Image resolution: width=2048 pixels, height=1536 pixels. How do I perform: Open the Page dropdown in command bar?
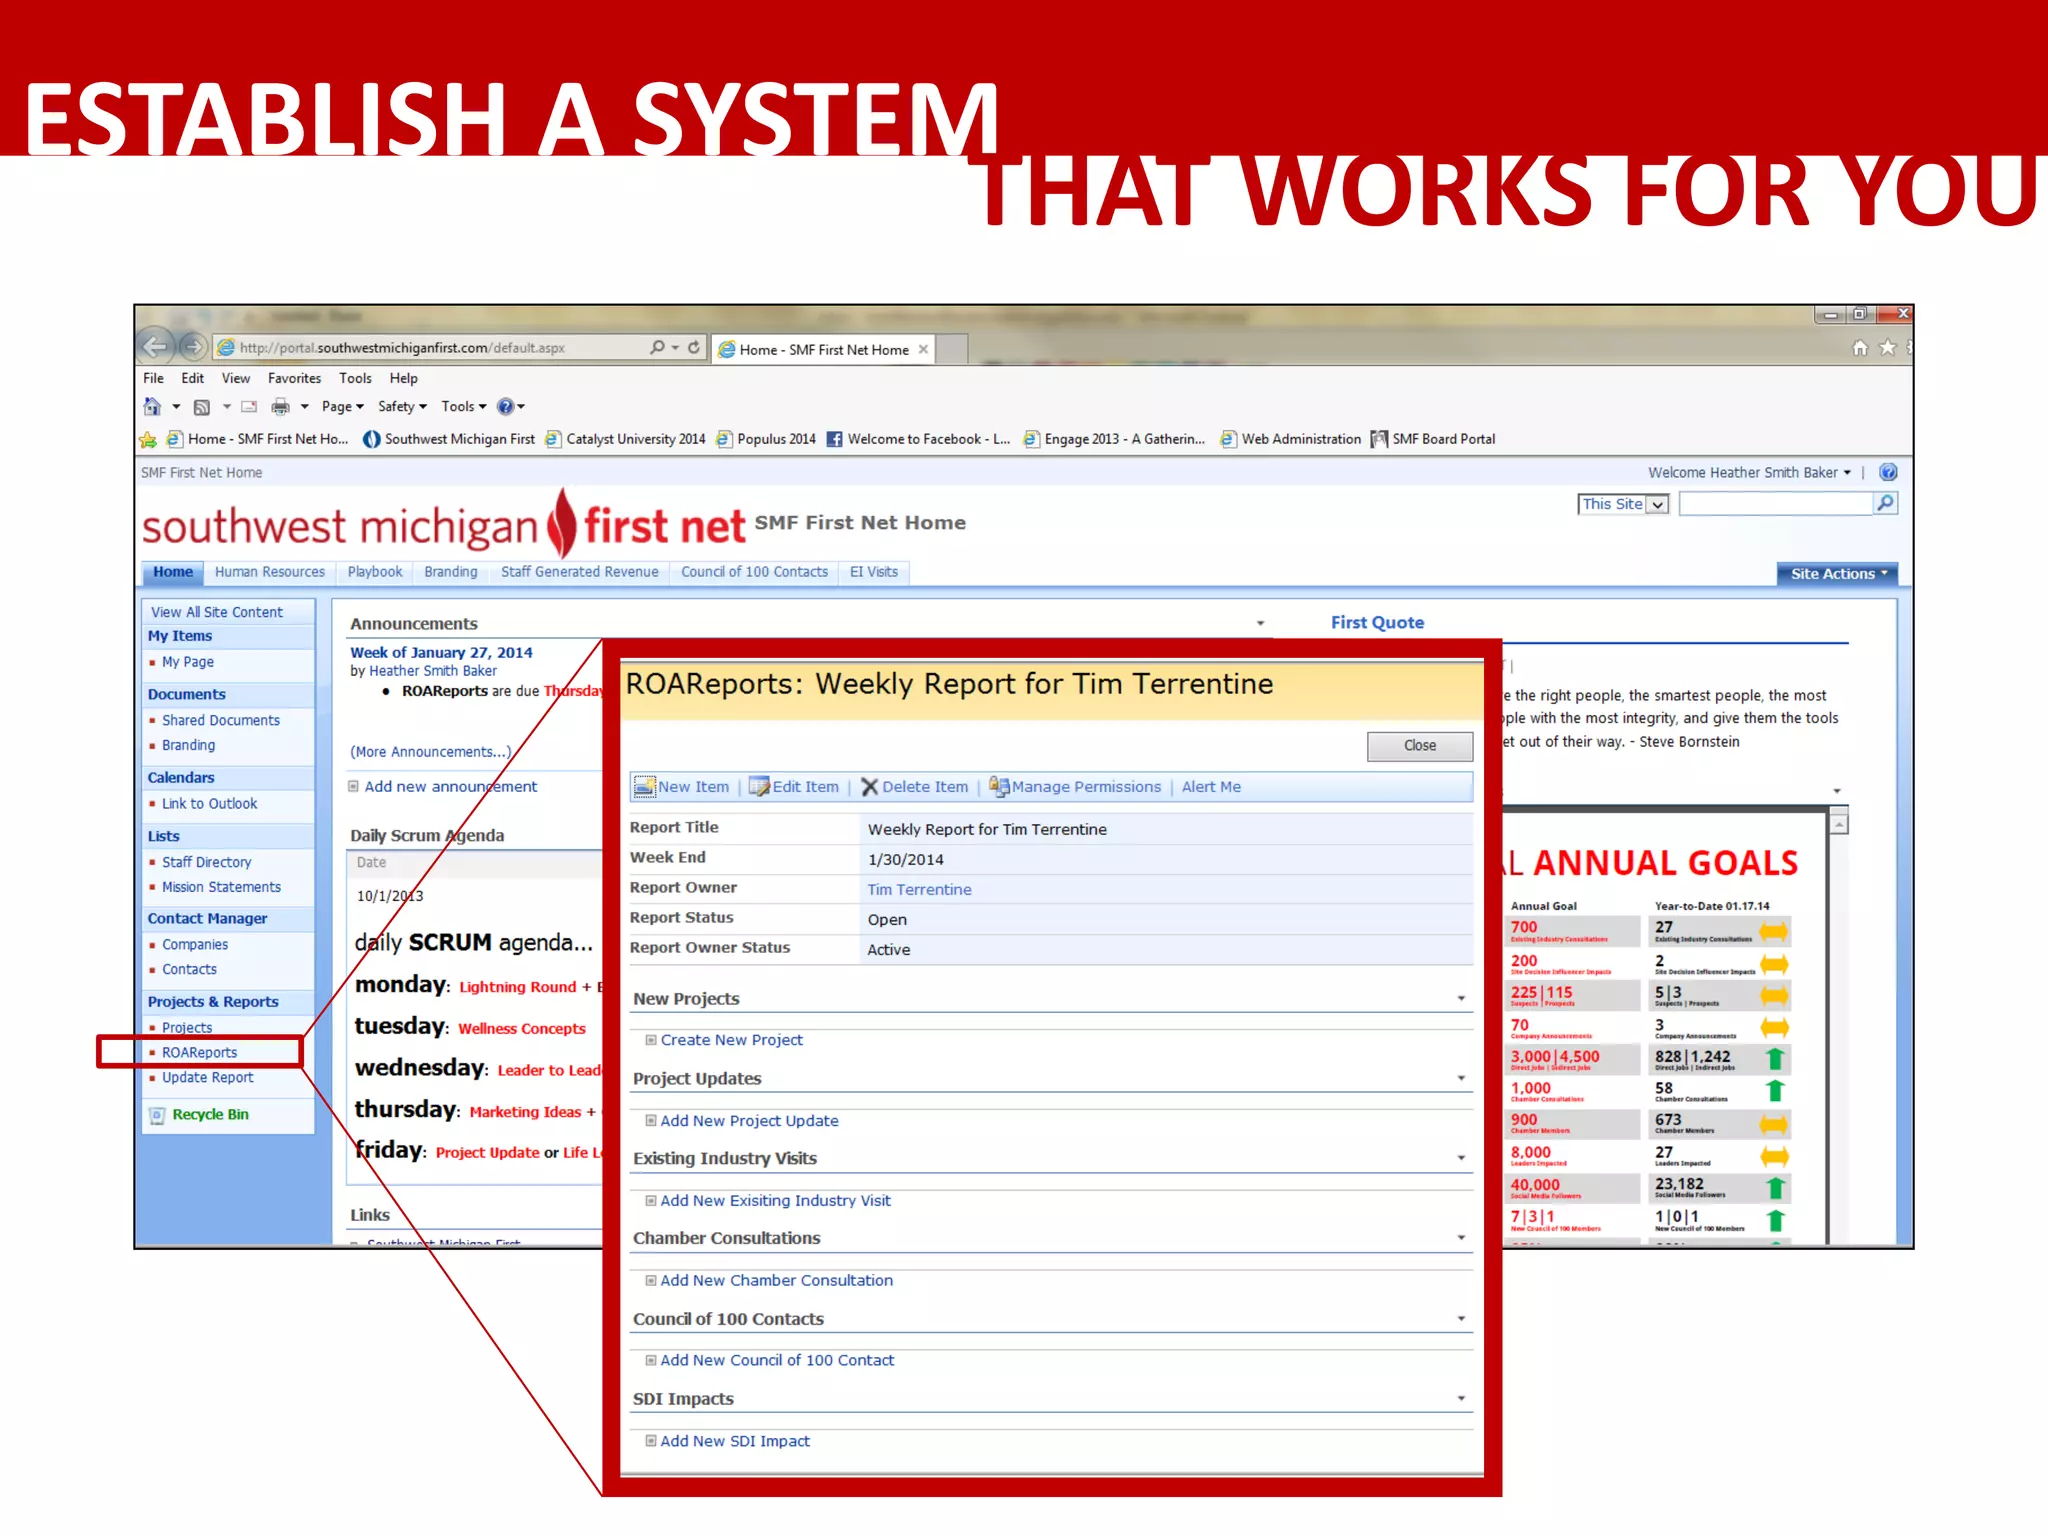[343, 407]
